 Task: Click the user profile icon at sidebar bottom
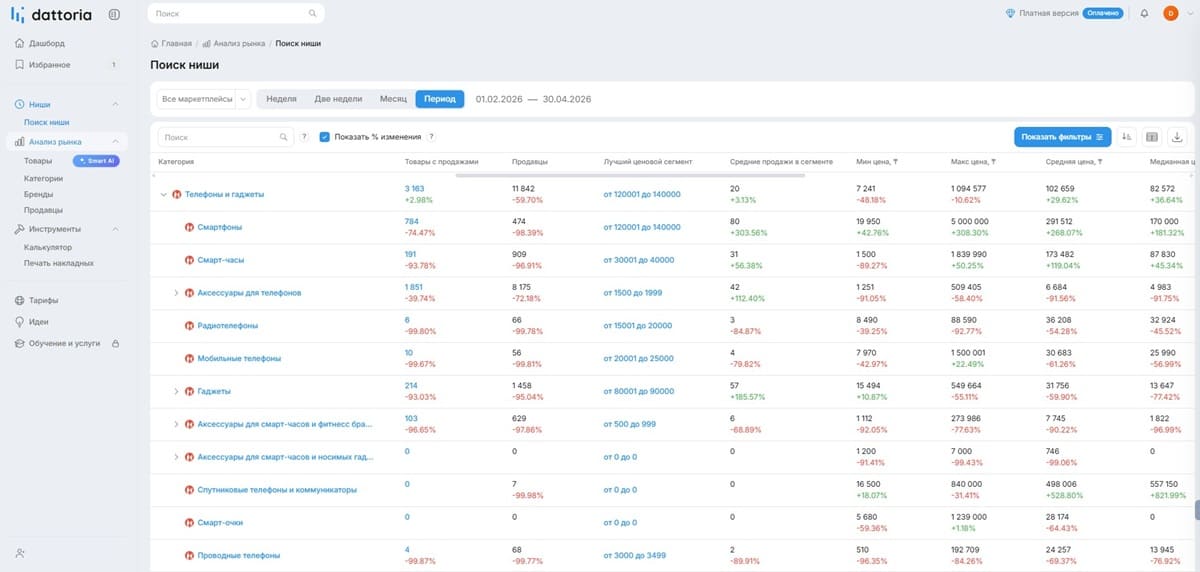click(20, 552)
